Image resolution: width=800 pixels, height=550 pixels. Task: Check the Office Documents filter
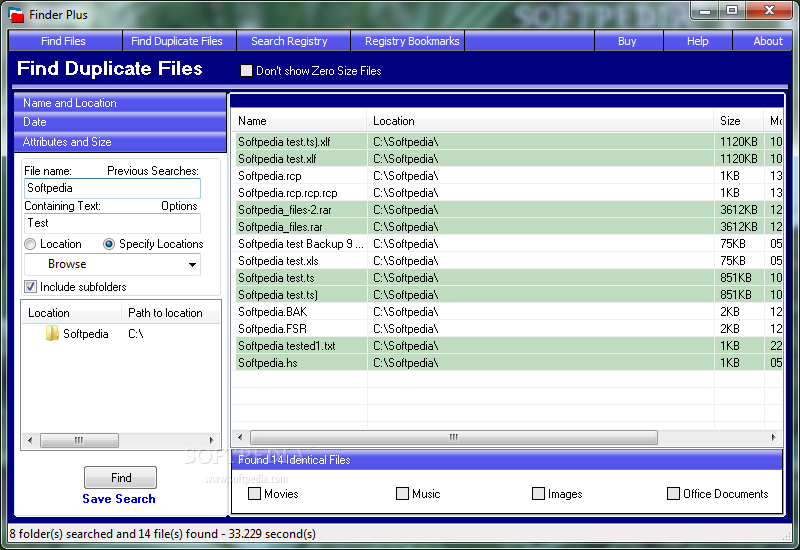point(673,493)
